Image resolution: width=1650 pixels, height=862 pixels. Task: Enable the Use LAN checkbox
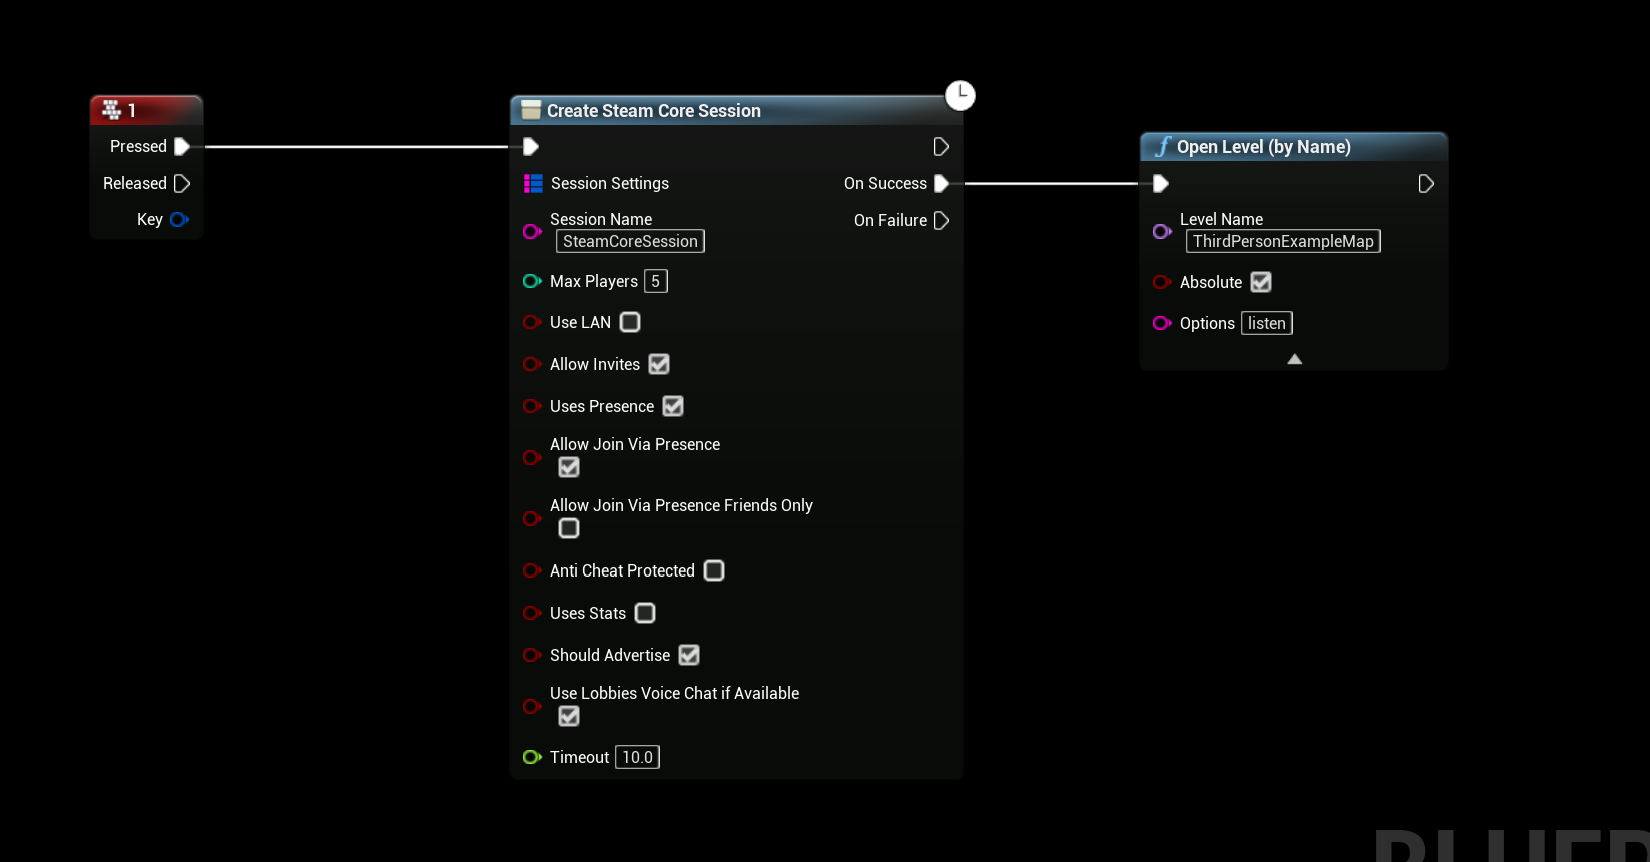pos(630,323)
